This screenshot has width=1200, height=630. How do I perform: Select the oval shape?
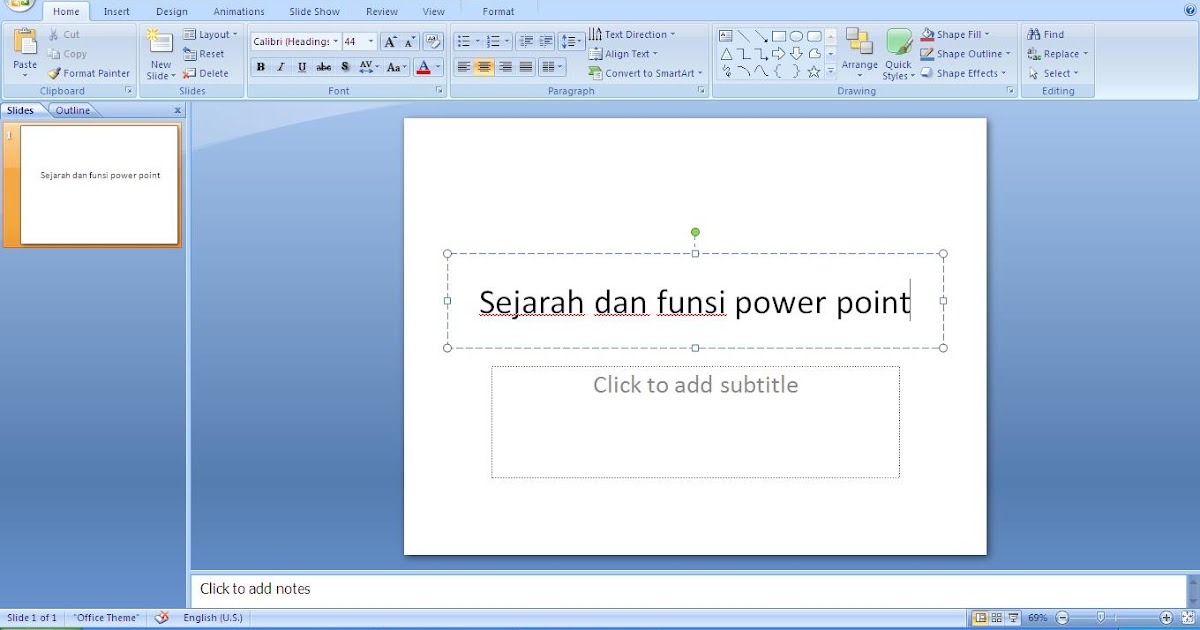pyautogui.click(x=797, y=36)
